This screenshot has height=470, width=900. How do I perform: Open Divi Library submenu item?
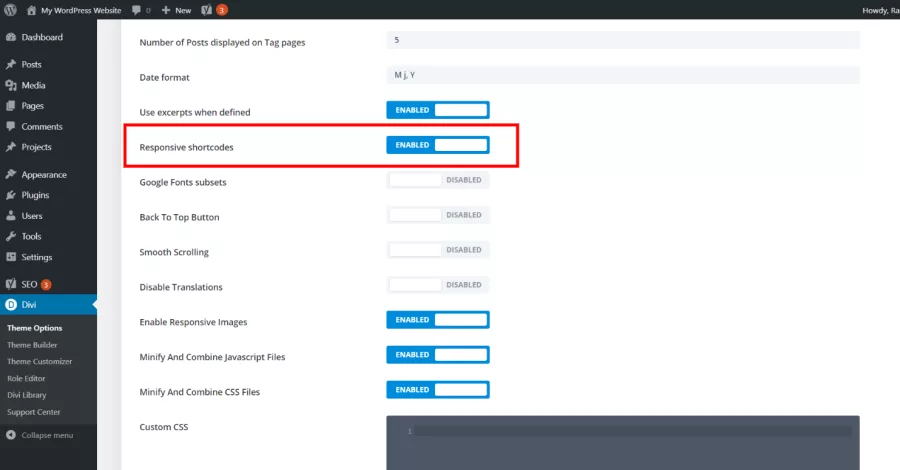pyautogui.click(x=26, y=395)
